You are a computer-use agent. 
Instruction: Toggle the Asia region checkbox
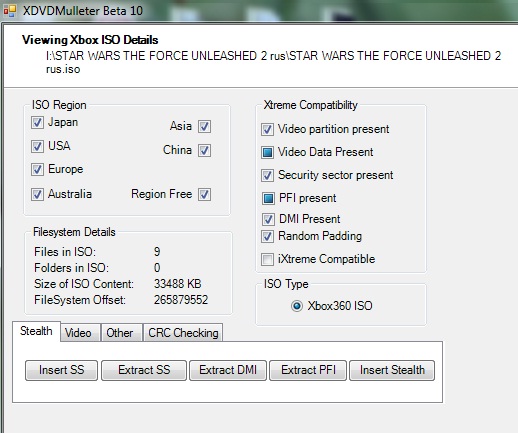coord(204,126)
